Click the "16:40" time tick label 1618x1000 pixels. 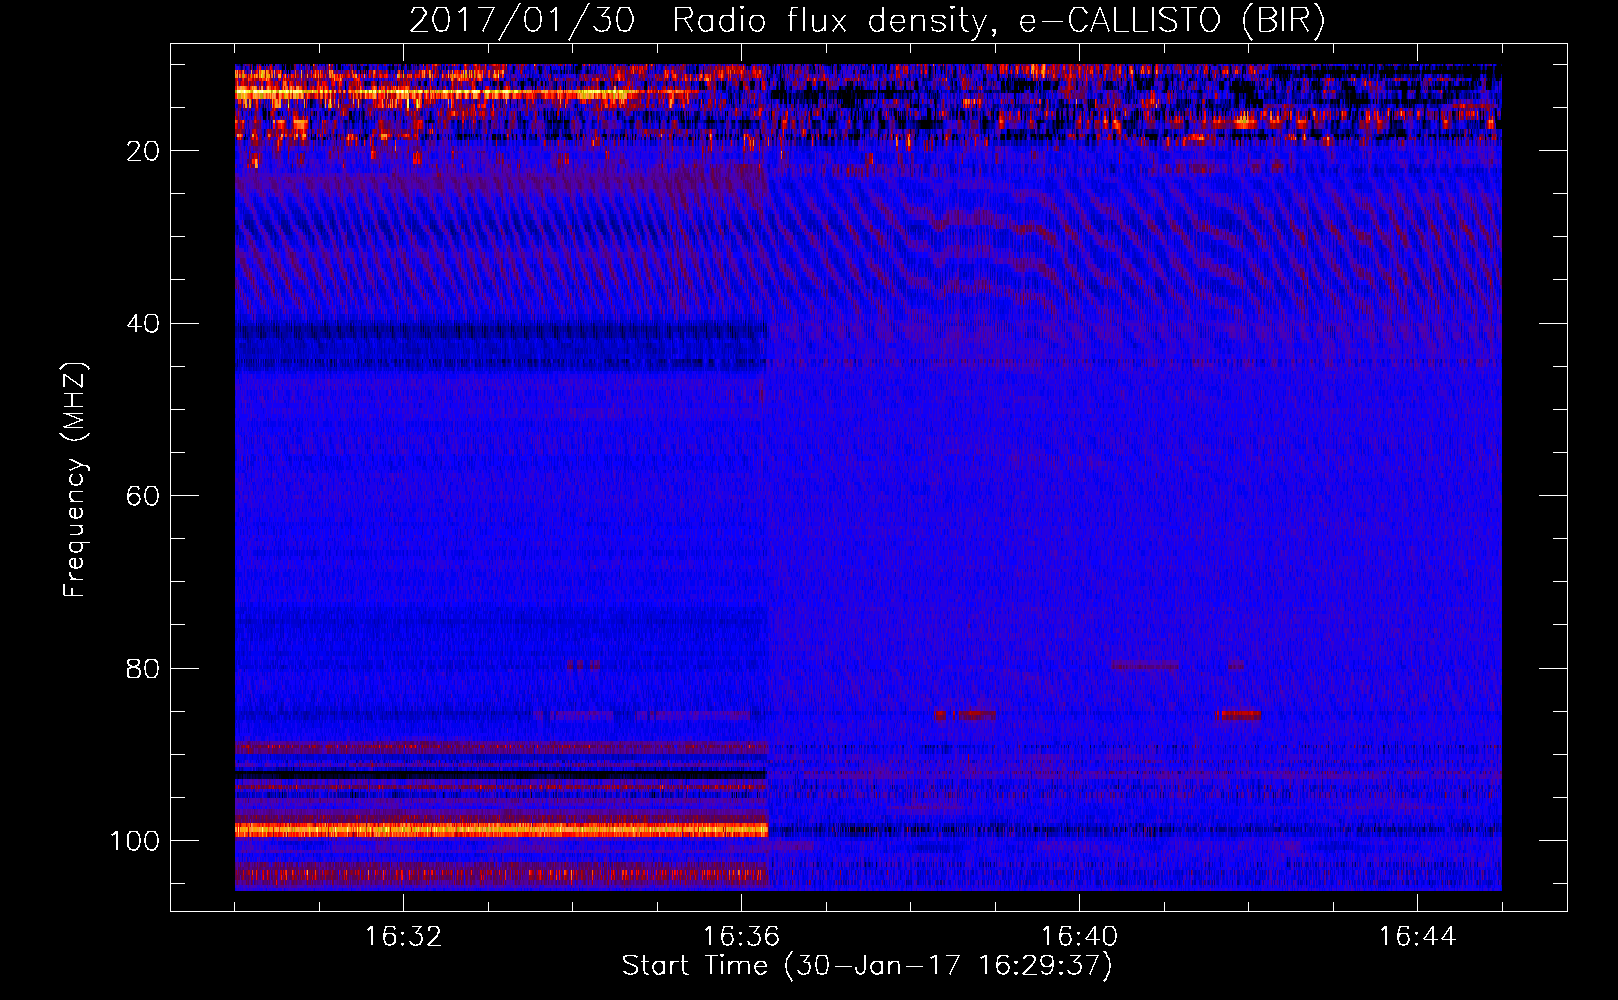pos(1079,937)
